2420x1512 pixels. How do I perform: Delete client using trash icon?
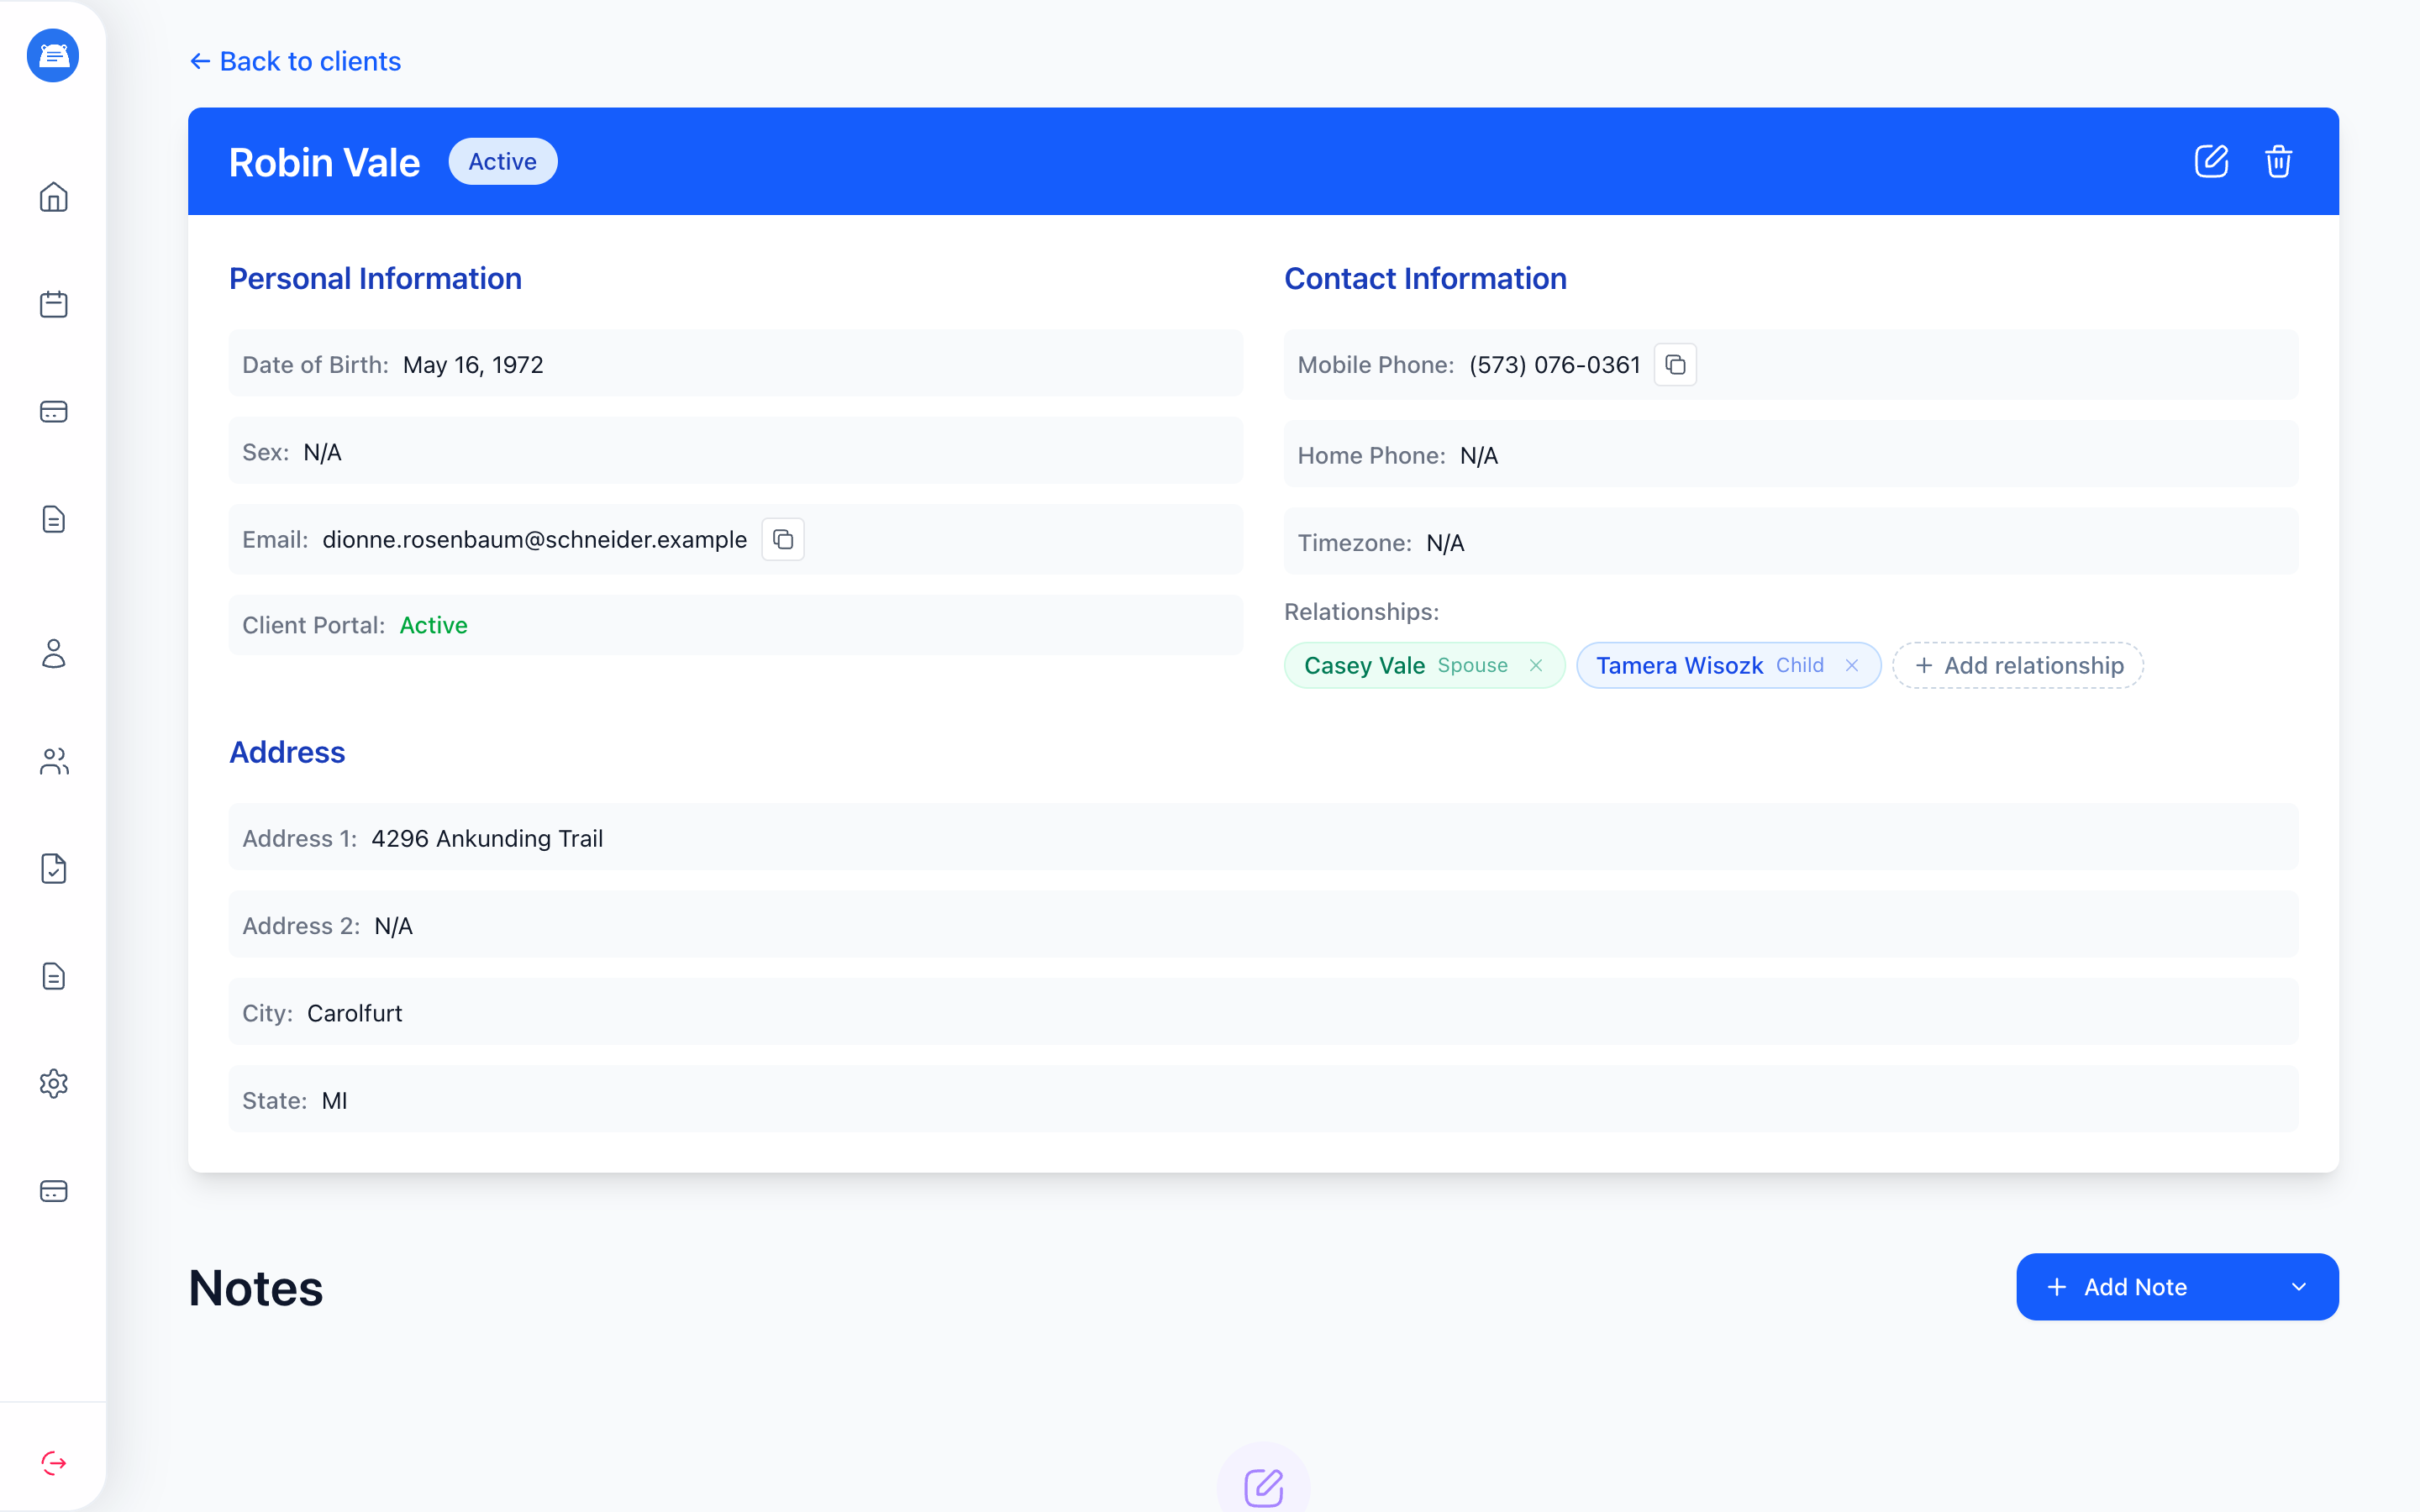click(x=2278, y=161)
